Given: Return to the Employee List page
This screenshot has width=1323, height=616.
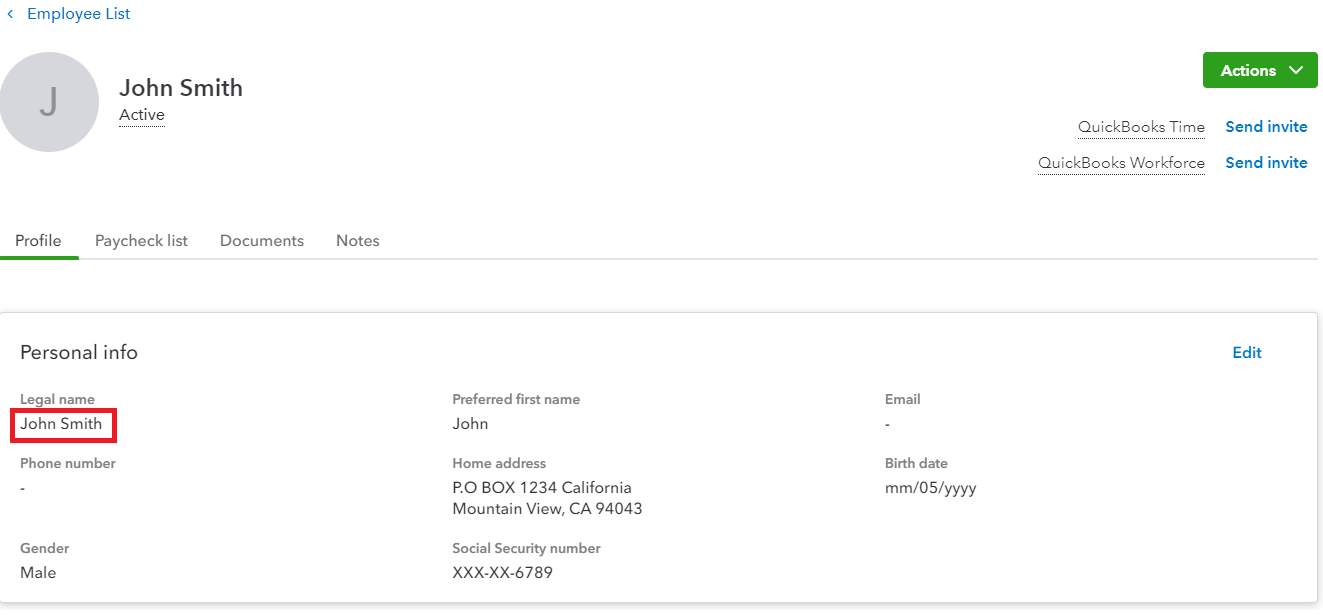Looking at the screenshot, I should coord(78,14).
